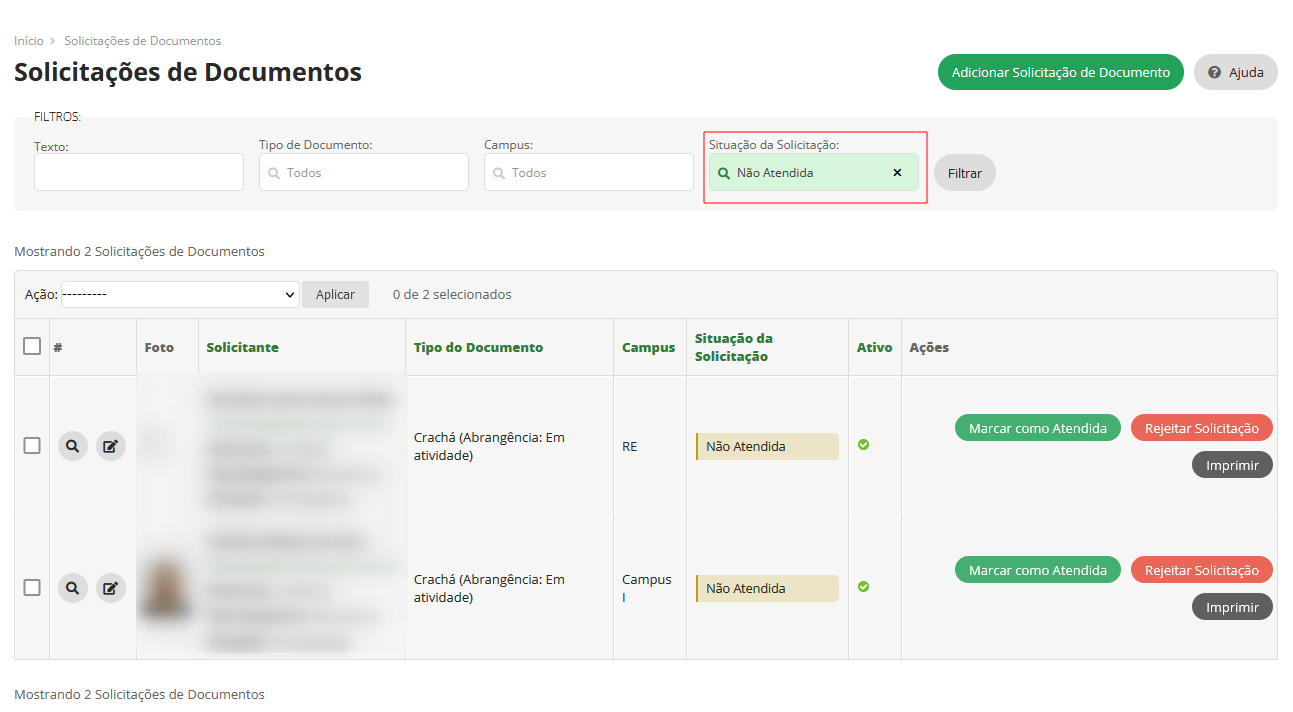Click the Aplicar button
1293x712 pixels.
tap(335, 294)
